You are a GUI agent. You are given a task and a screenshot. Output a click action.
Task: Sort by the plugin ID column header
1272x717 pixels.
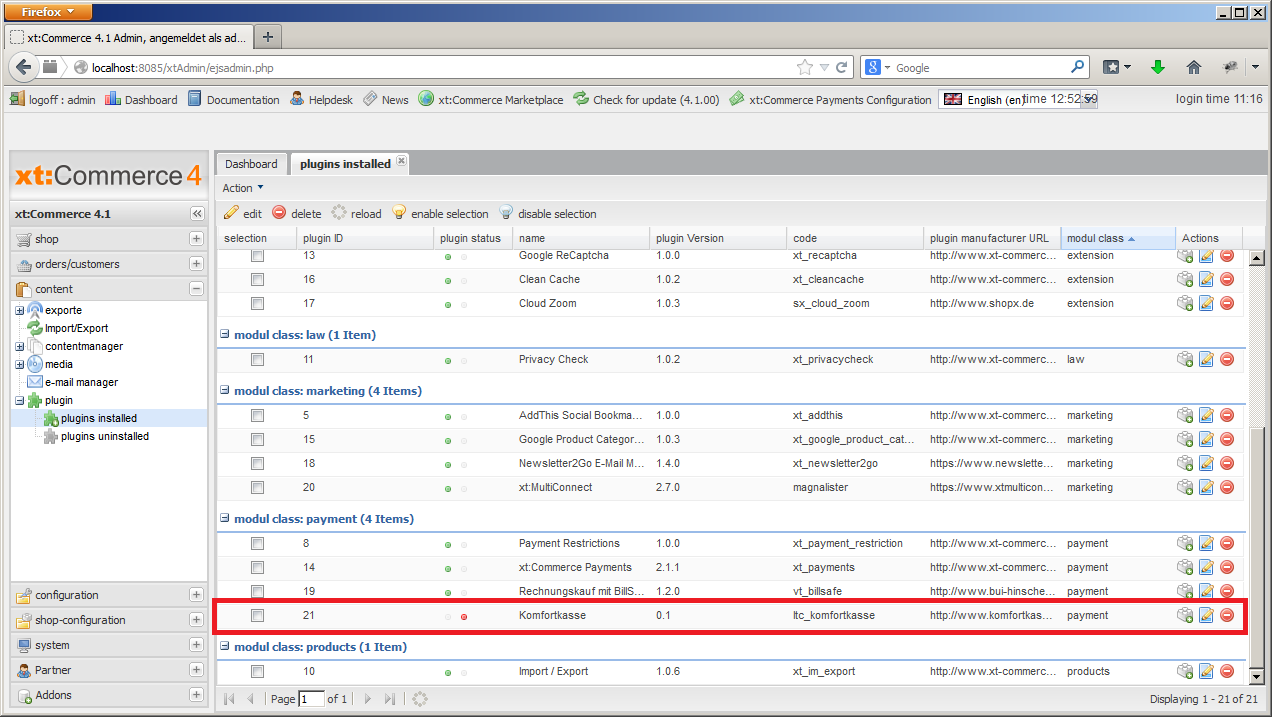point(364,238)
